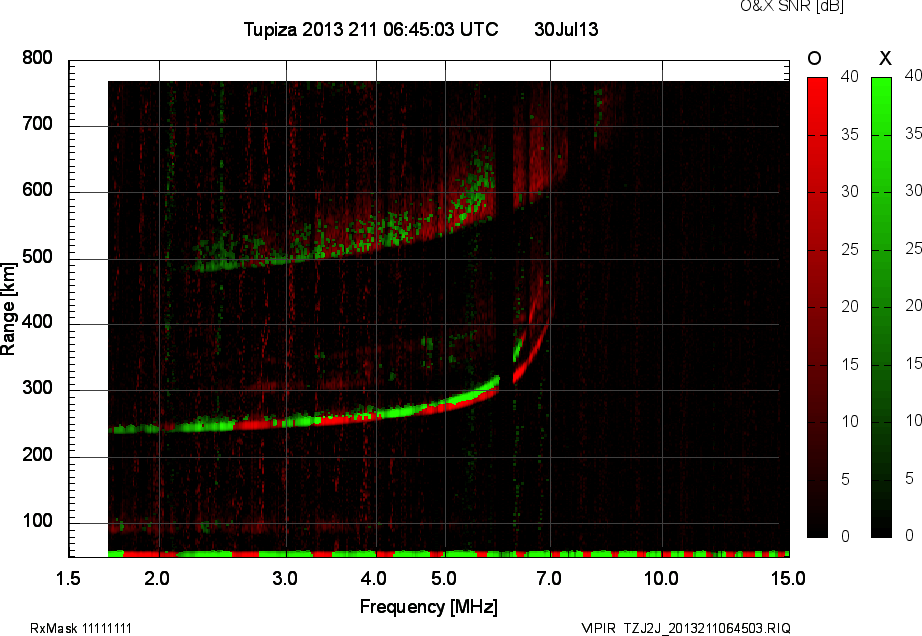This screenshot has height=636, width=922.
Task: Click the 7.0 frequency tick label
Action: (549, 578)
